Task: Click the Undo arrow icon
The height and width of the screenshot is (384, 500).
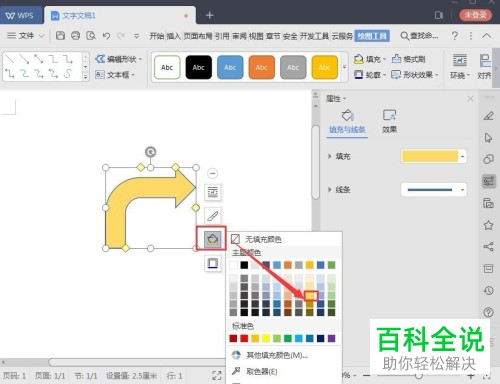Action: [106, 36]
